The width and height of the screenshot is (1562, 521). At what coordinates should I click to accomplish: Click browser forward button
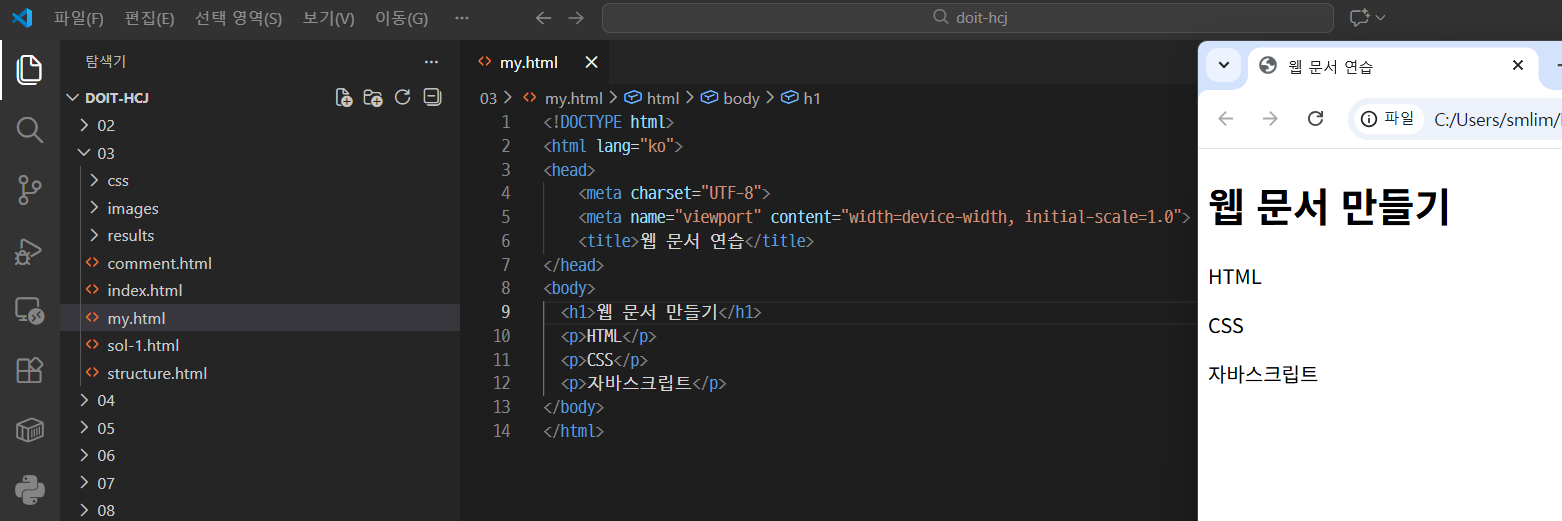[1270, 119]
